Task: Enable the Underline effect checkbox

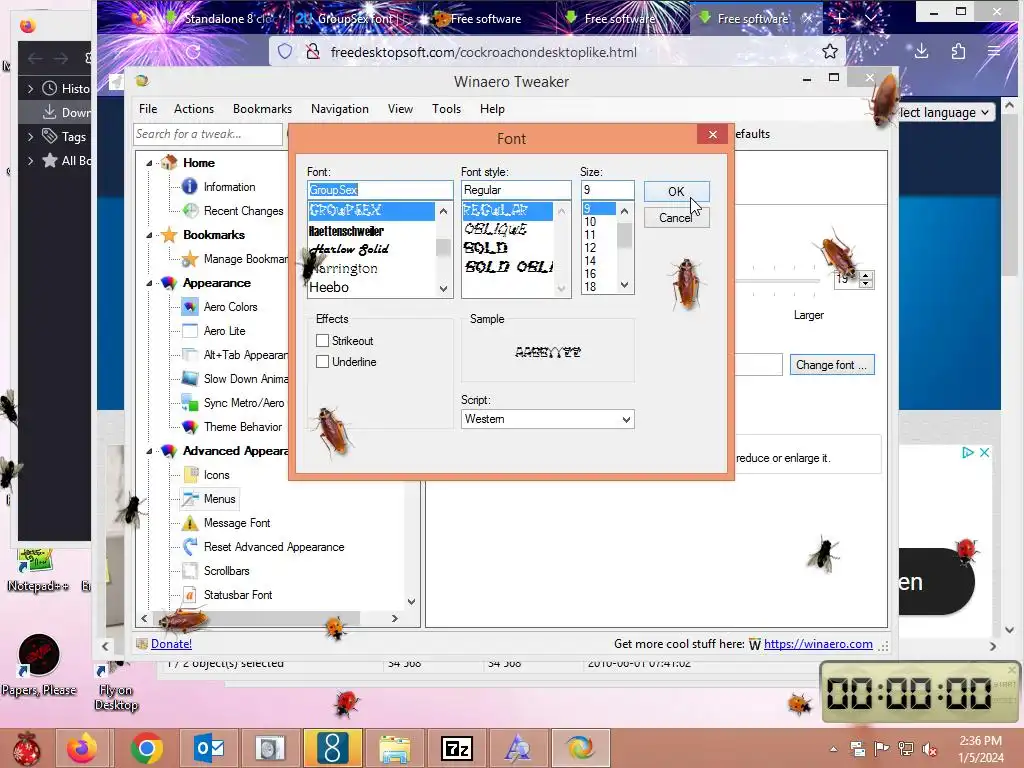Action: coord(322,361)
